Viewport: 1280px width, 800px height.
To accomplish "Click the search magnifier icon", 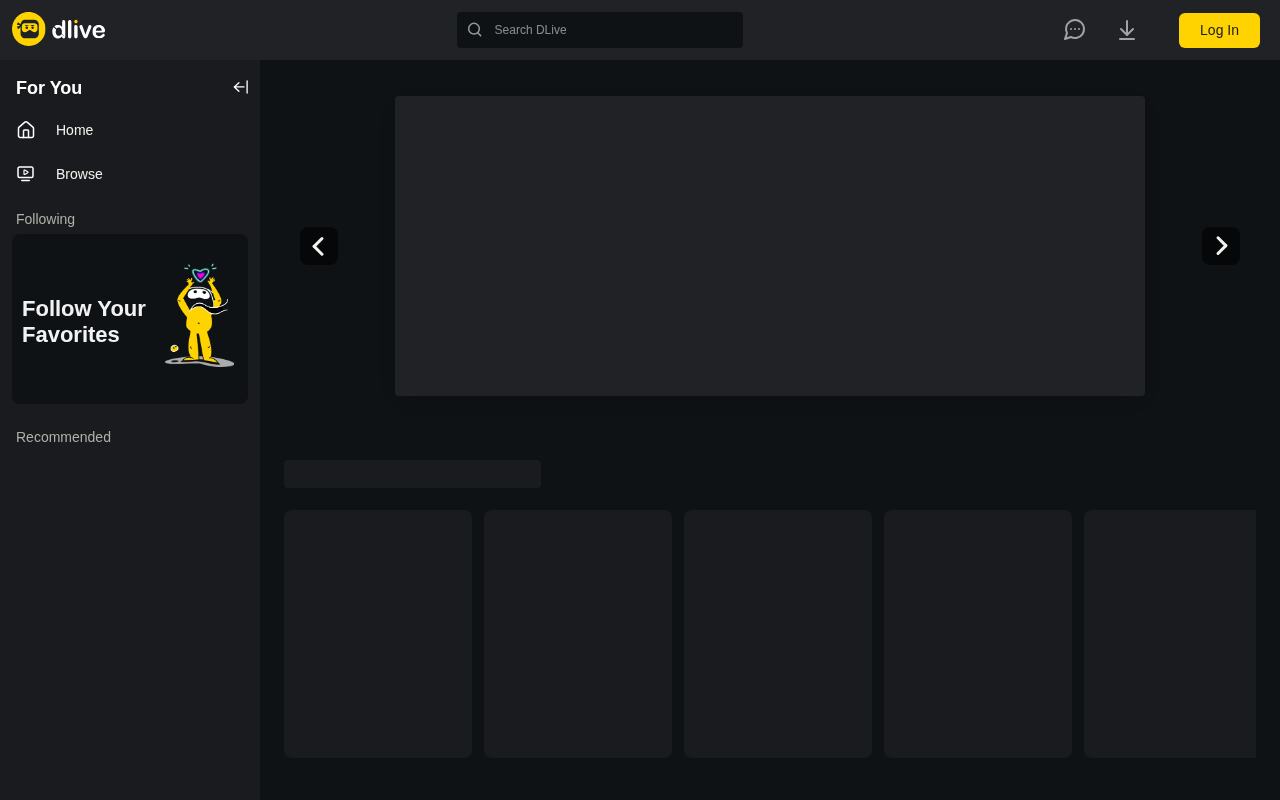I will (475, 30).
